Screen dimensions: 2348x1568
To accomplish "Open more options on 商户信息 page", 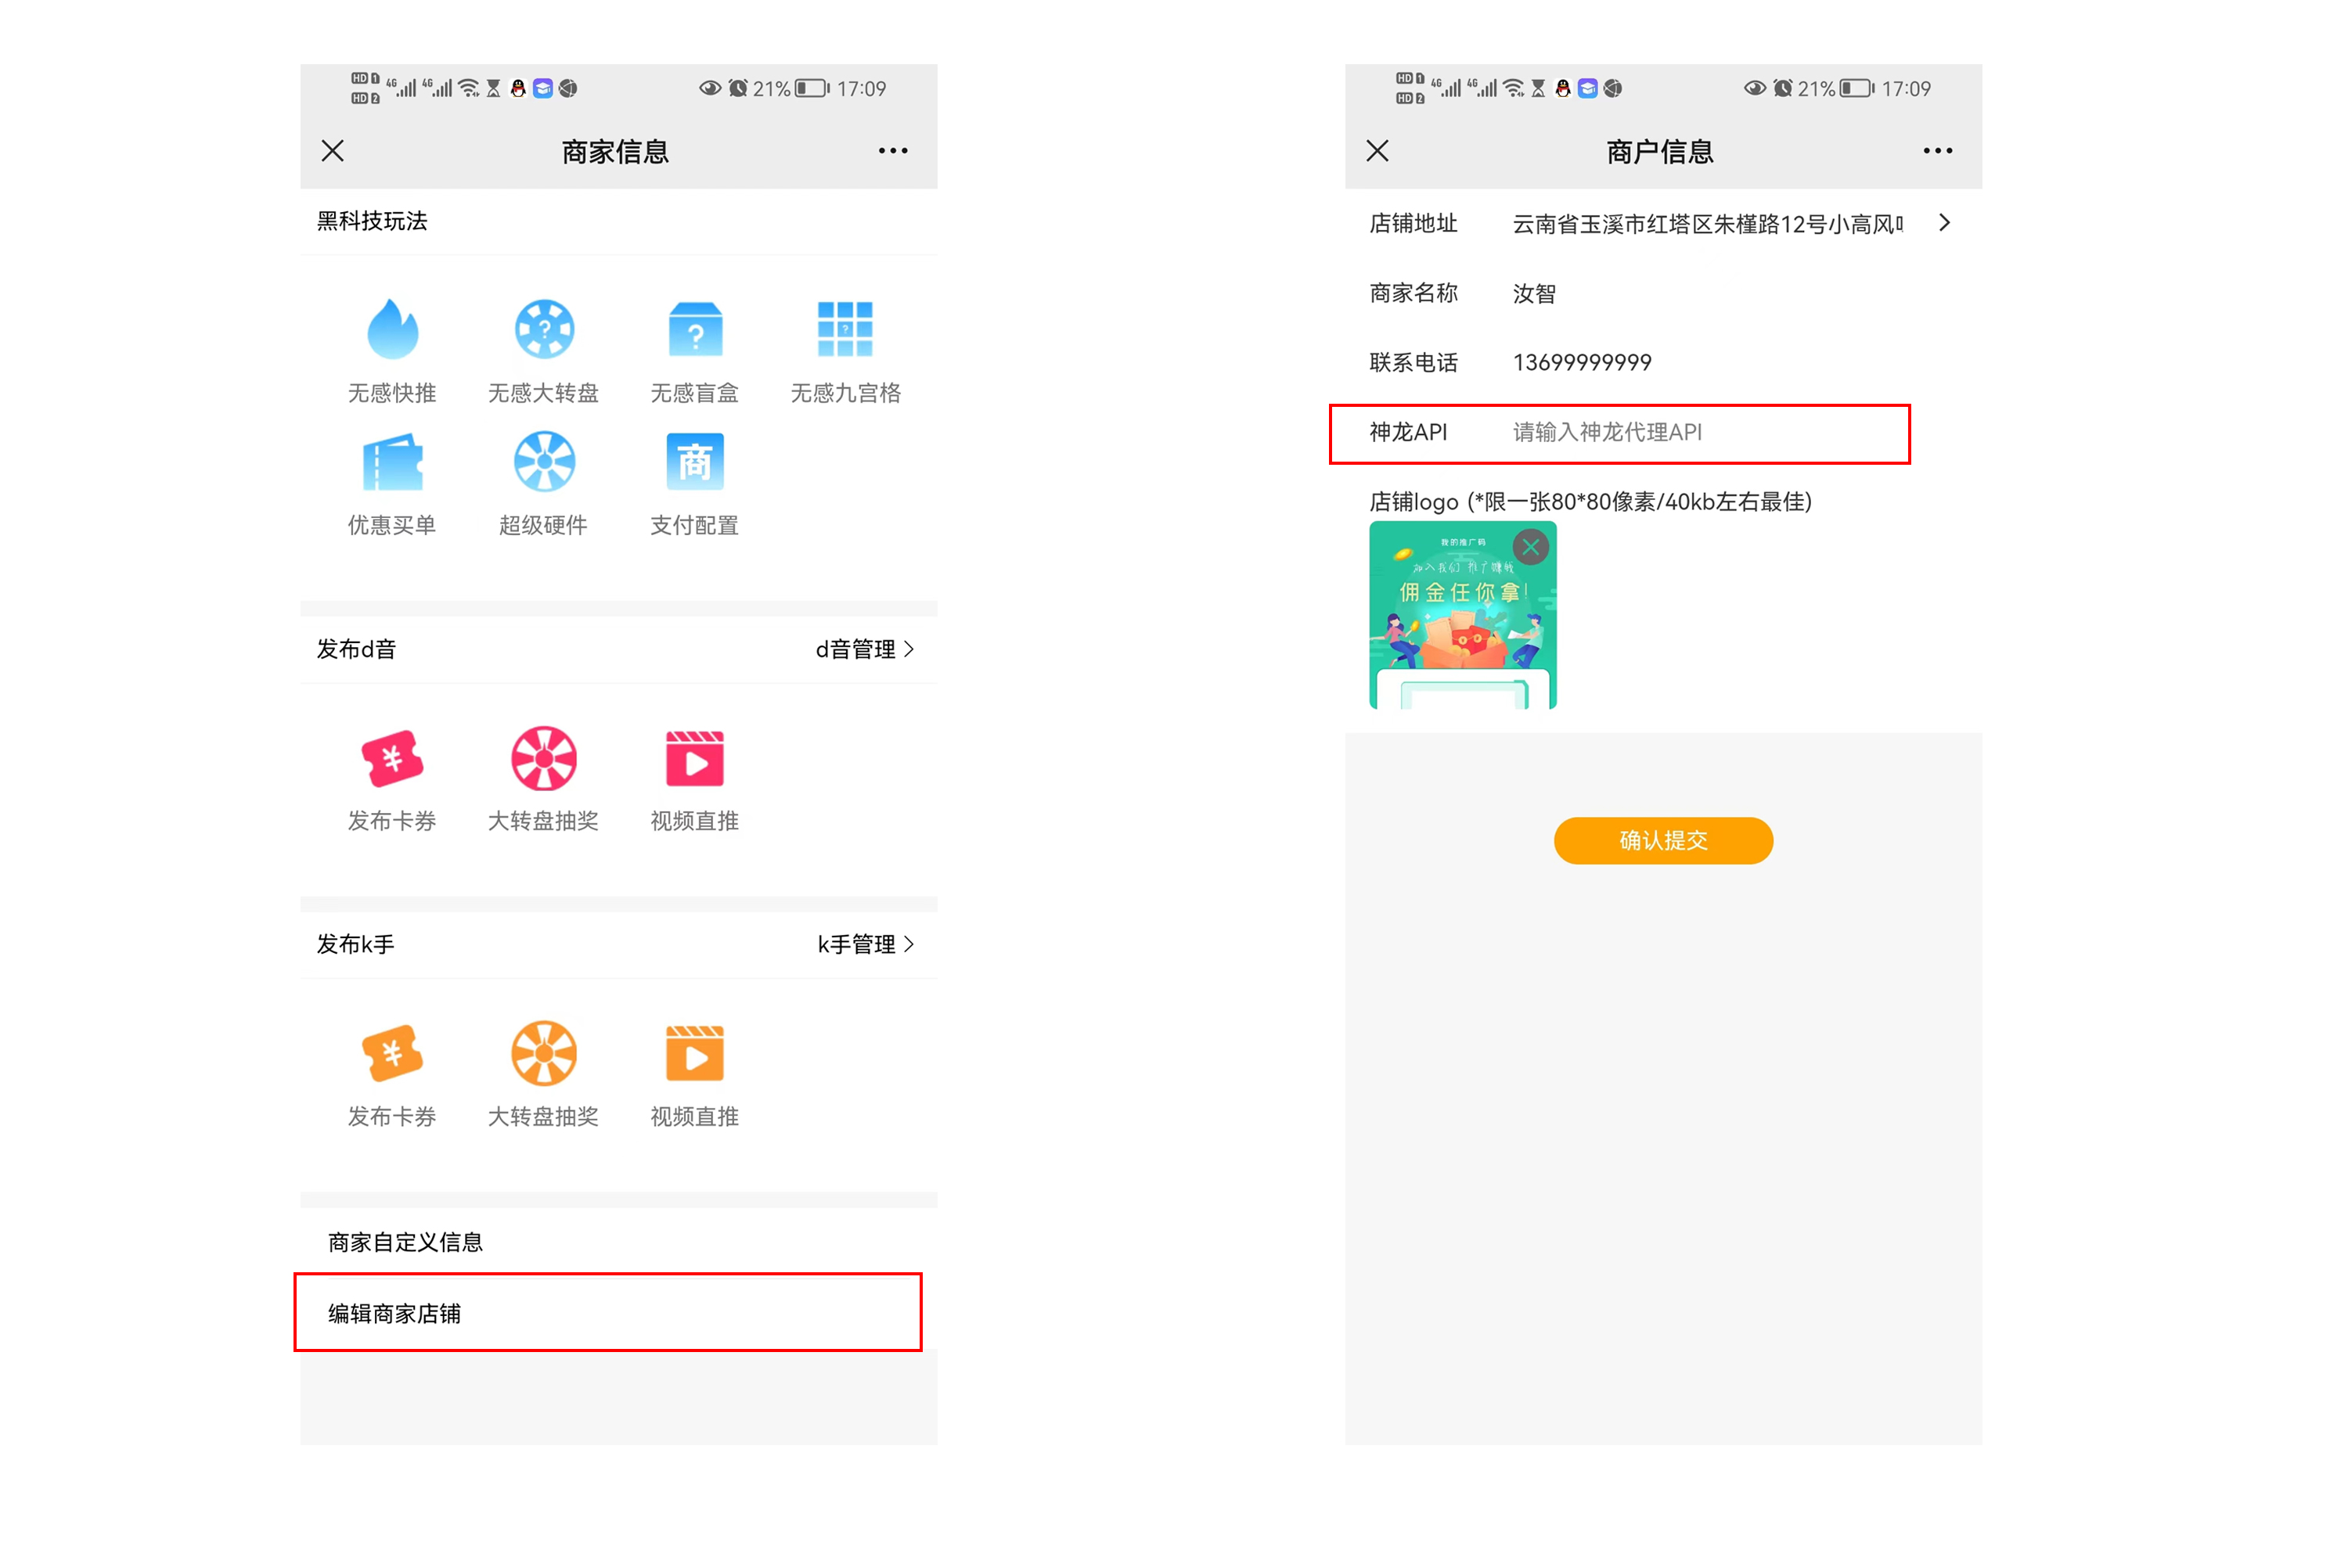I will (1938, 151).
